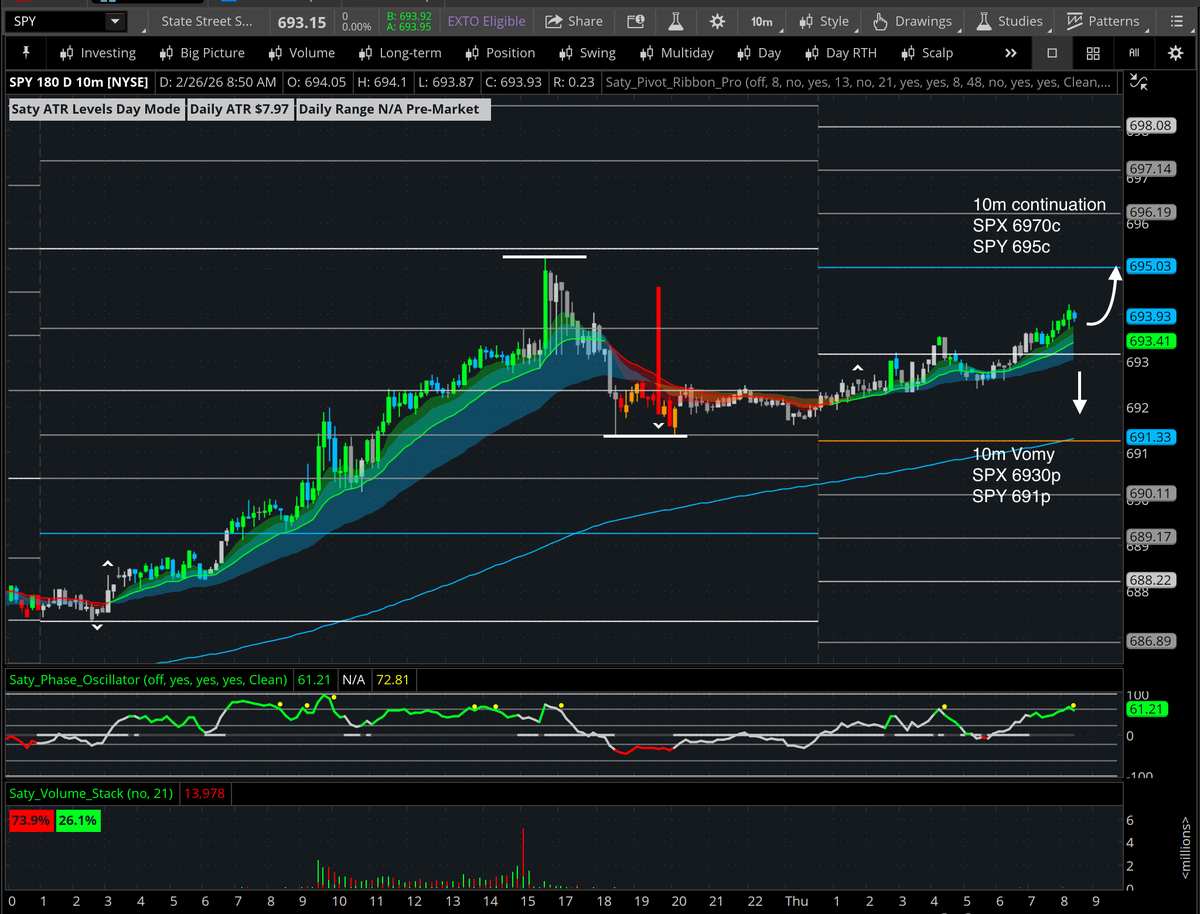Click the 688.22 price level bubble
Screen dimensions: 1200x914
pyautogui.click(x=1149, y=580)
